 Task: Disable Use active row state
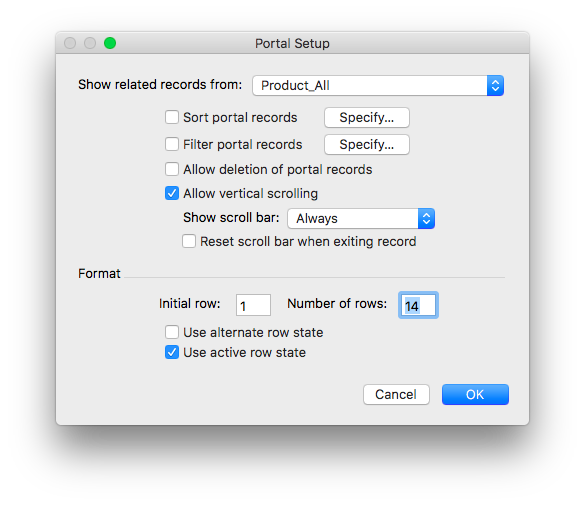point(172,352)
